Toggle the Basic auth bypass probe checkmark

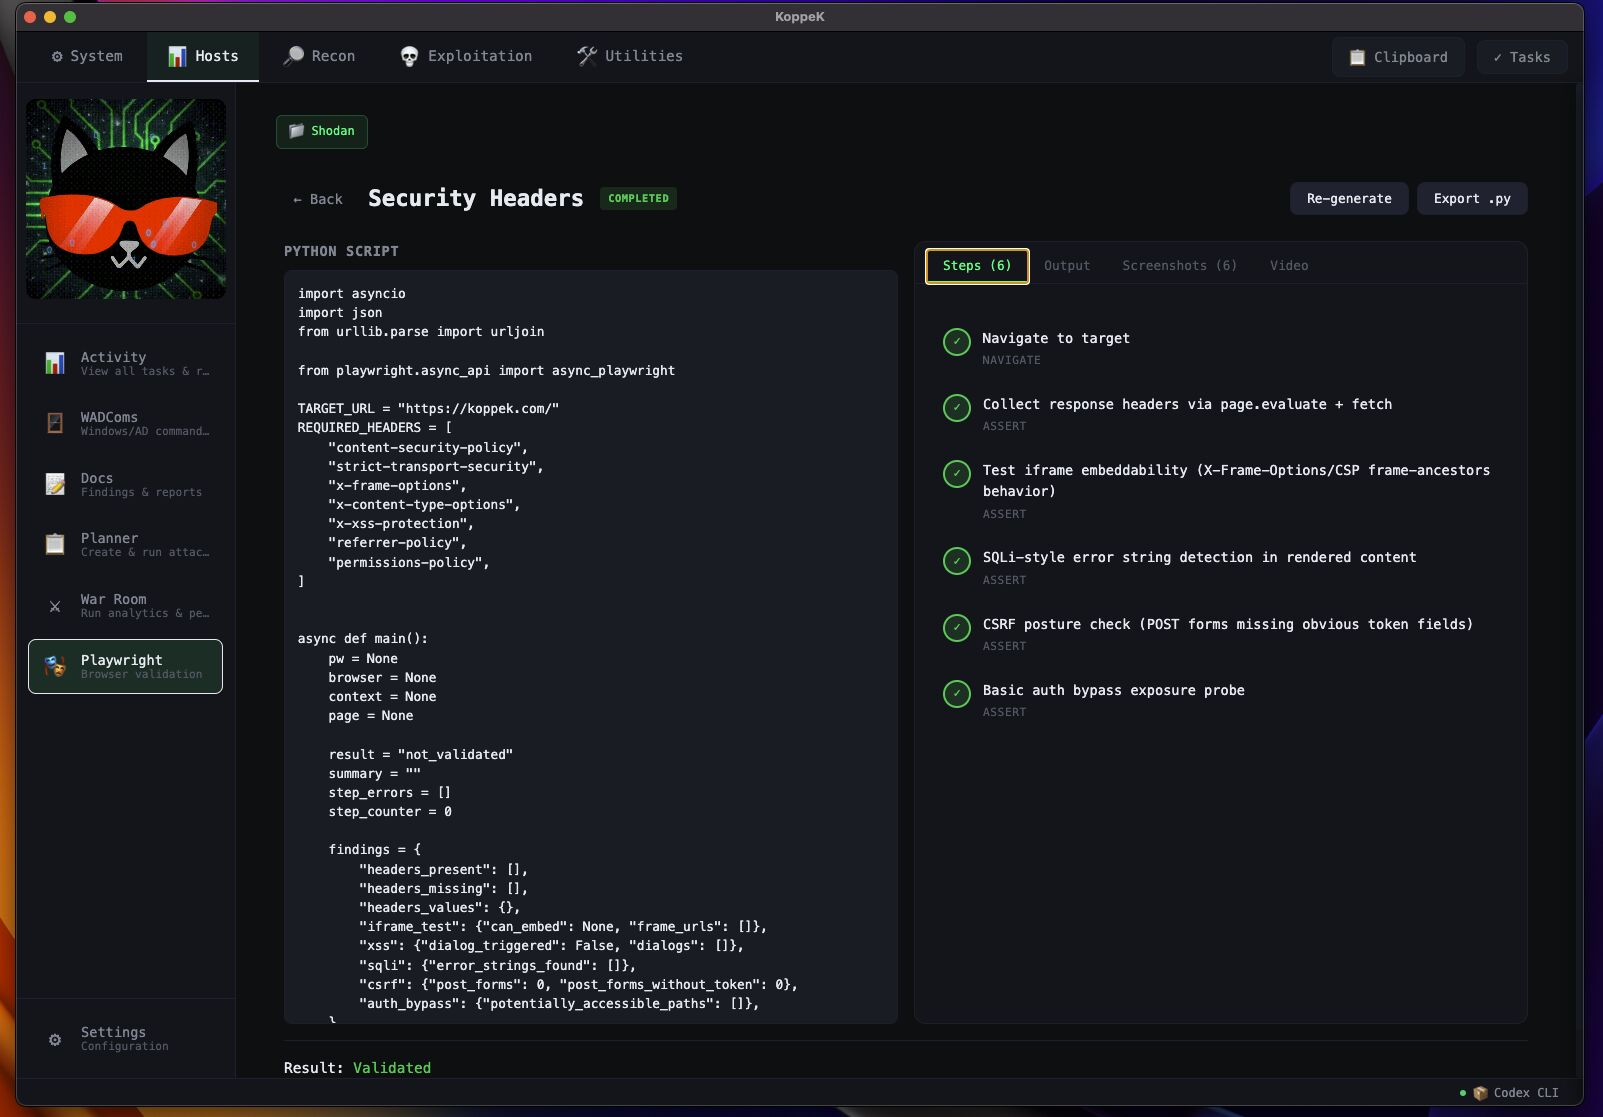pyautogui.click(x=956, y=695)
